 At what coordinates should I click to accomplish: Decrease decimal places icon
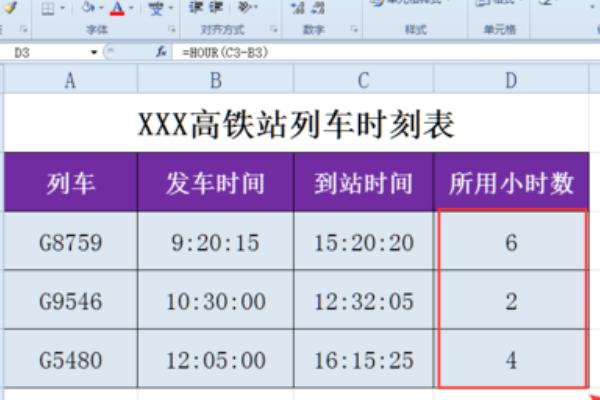tap(318, 8)
